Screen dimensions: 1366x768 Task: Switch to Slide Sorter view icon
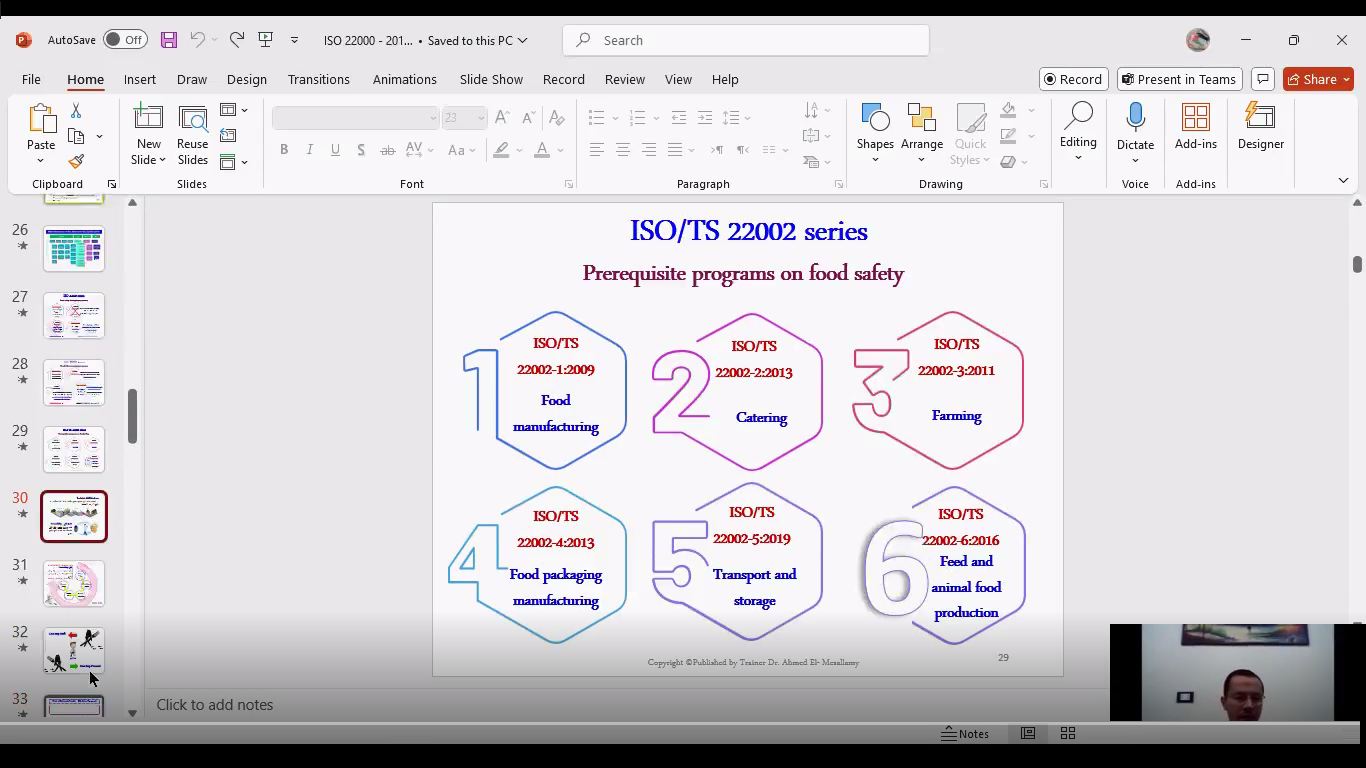tap(1068, 733)
